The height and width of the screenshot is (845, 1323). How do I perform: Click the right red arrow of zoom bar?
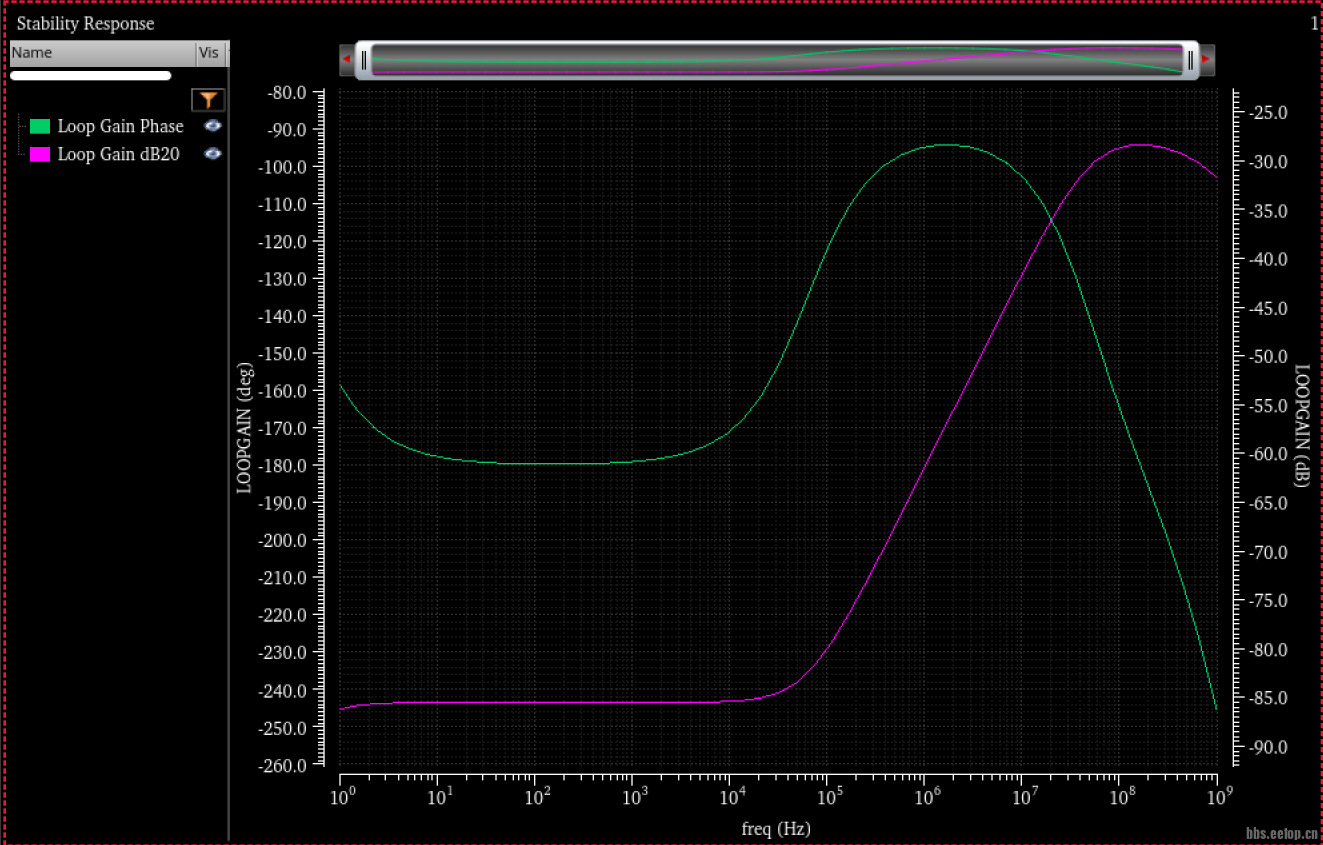[1206, 60]
